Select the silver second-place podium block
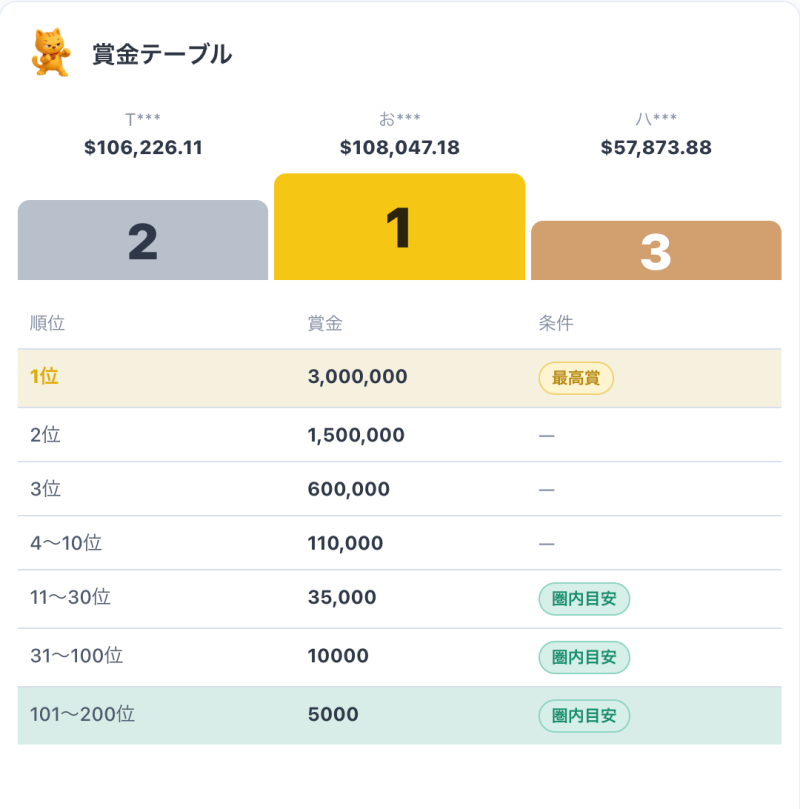800x809 pixels. [x=143, y=240]
